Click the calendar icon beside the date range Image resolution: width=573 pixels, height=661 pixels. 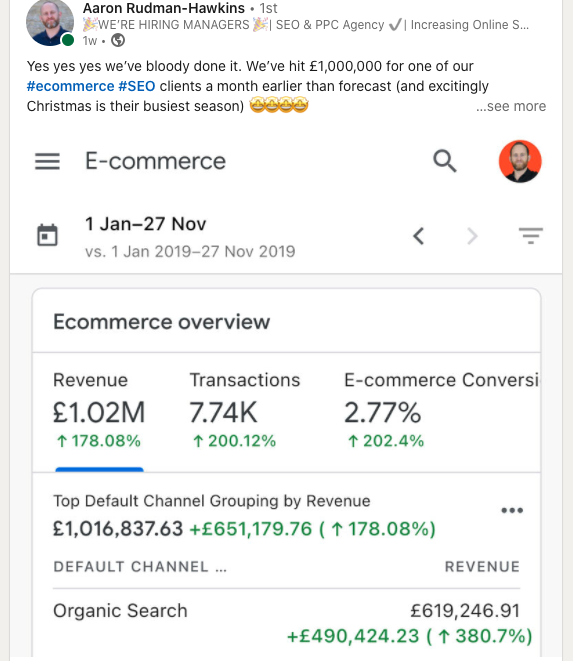pyautogui.click(x=47, y=235)
